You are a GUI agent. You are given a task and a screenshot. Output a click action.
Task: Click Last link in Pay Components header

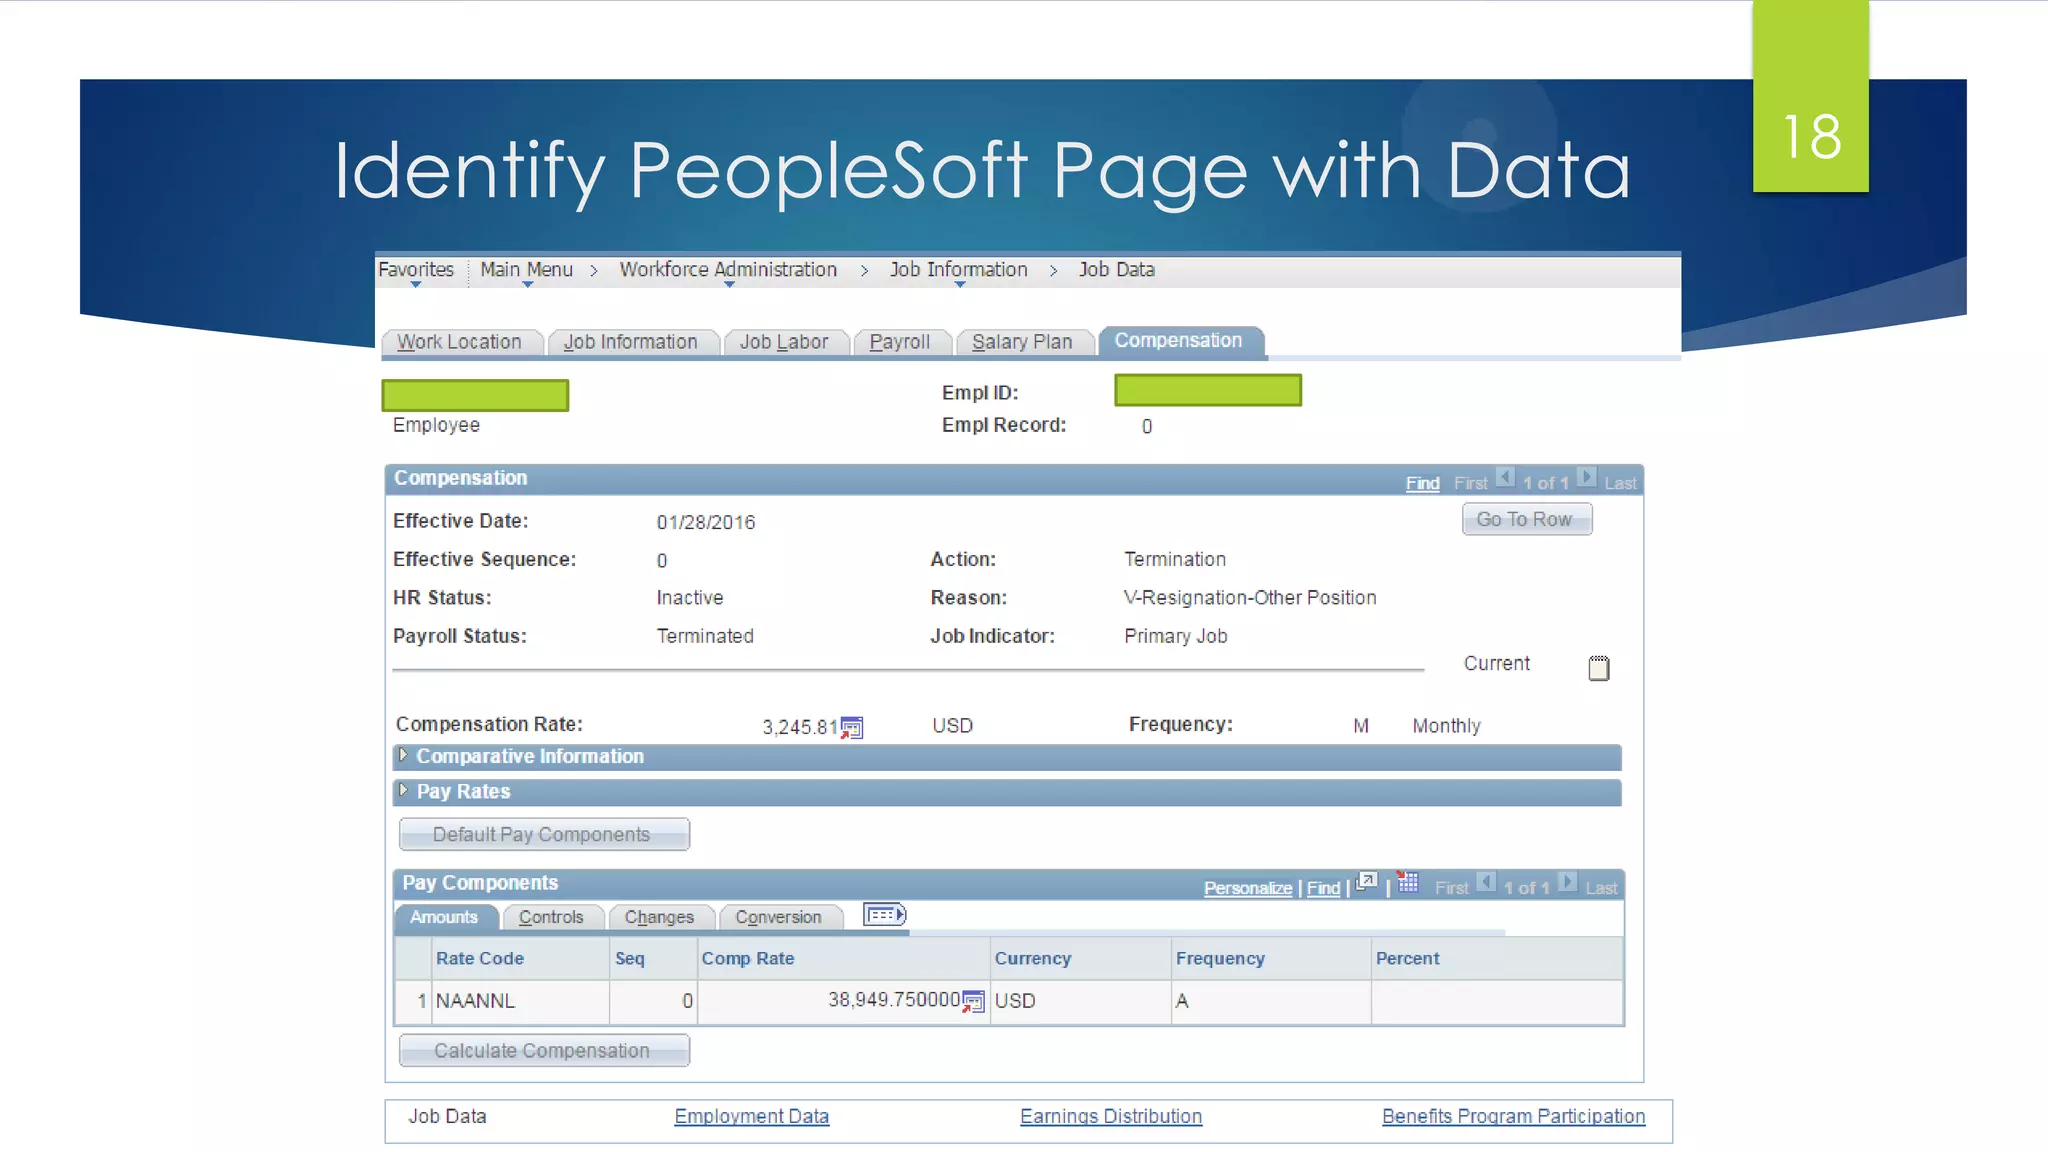(x=1601, y=888)
